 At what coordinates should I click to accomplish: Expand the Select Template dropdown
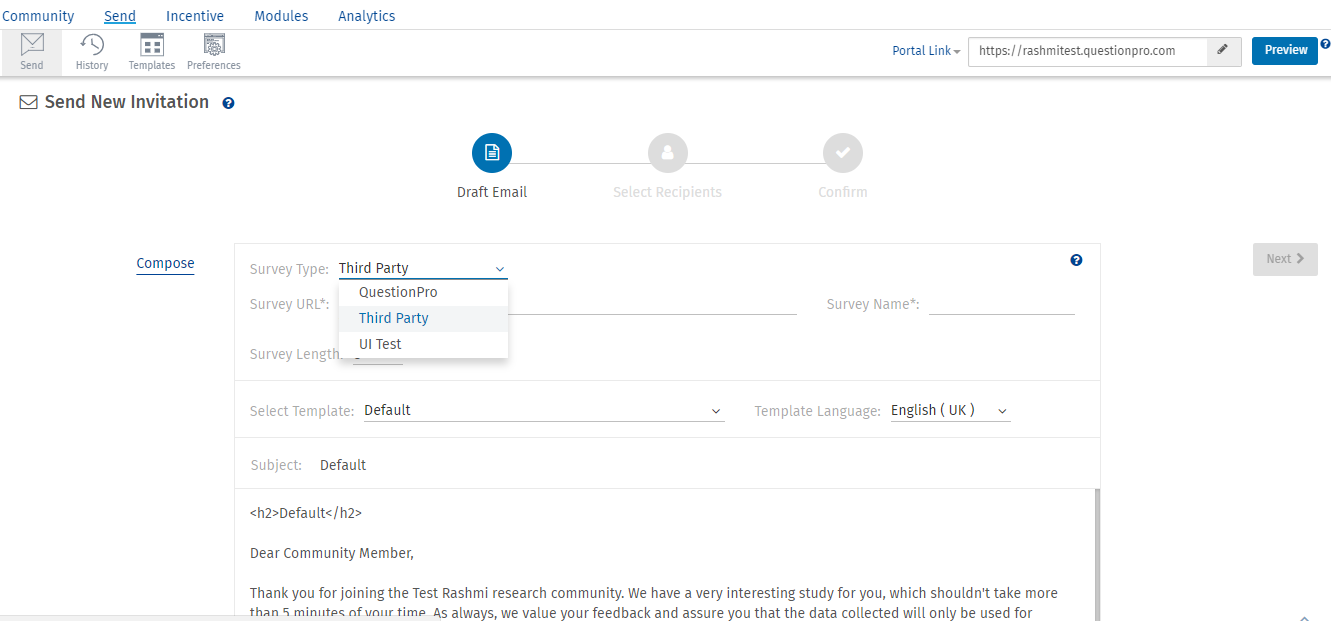[543, 410]
